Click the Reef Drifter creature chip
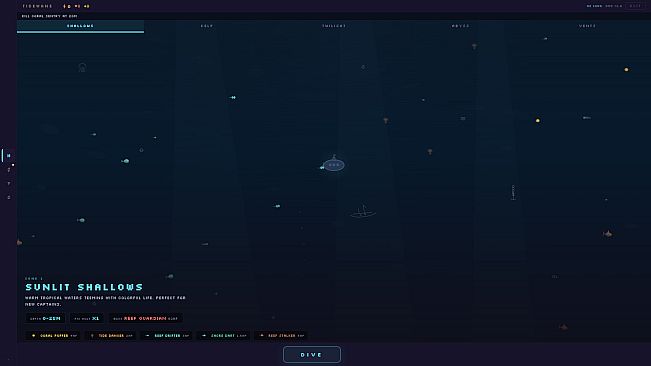The image size is (651, 366). (x=167, y=336)
